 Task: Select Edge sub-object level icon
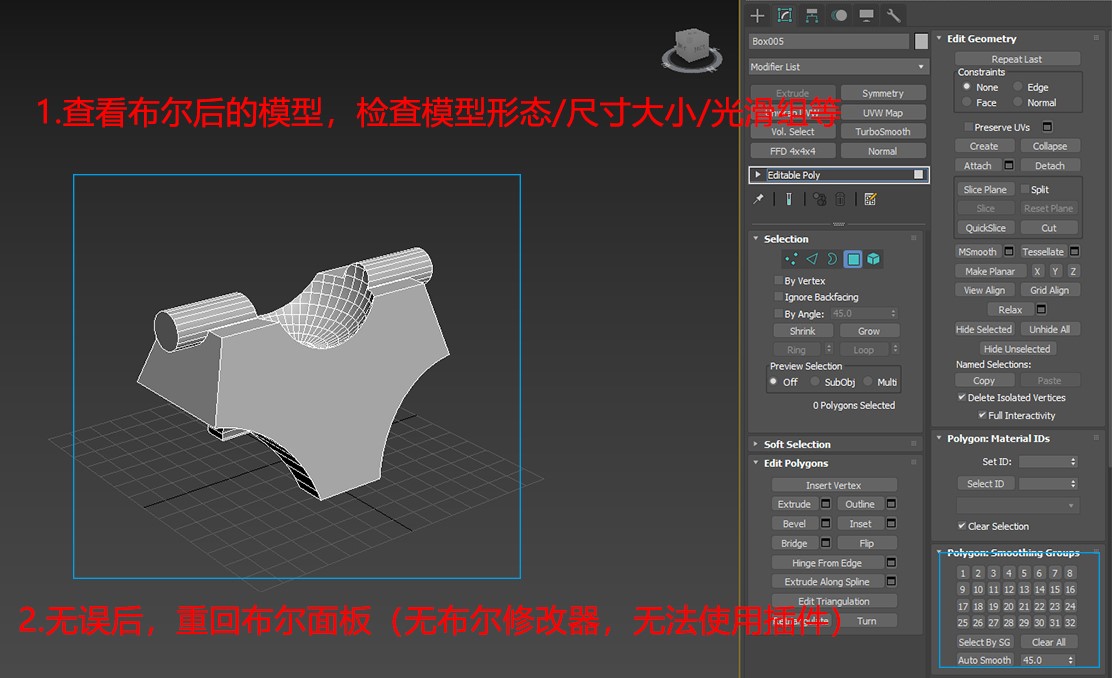click(x=811, y=259)
